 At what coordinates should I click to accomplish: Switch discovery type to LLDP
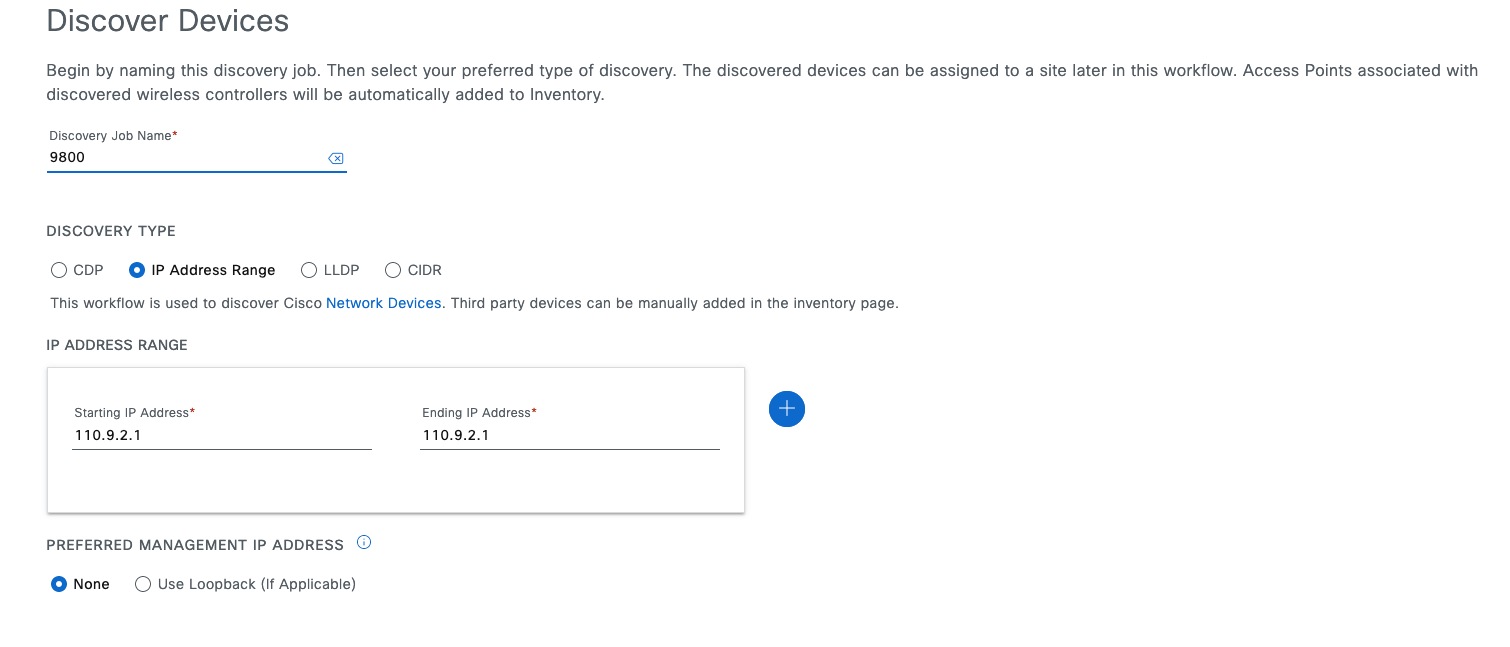[309, 270]
